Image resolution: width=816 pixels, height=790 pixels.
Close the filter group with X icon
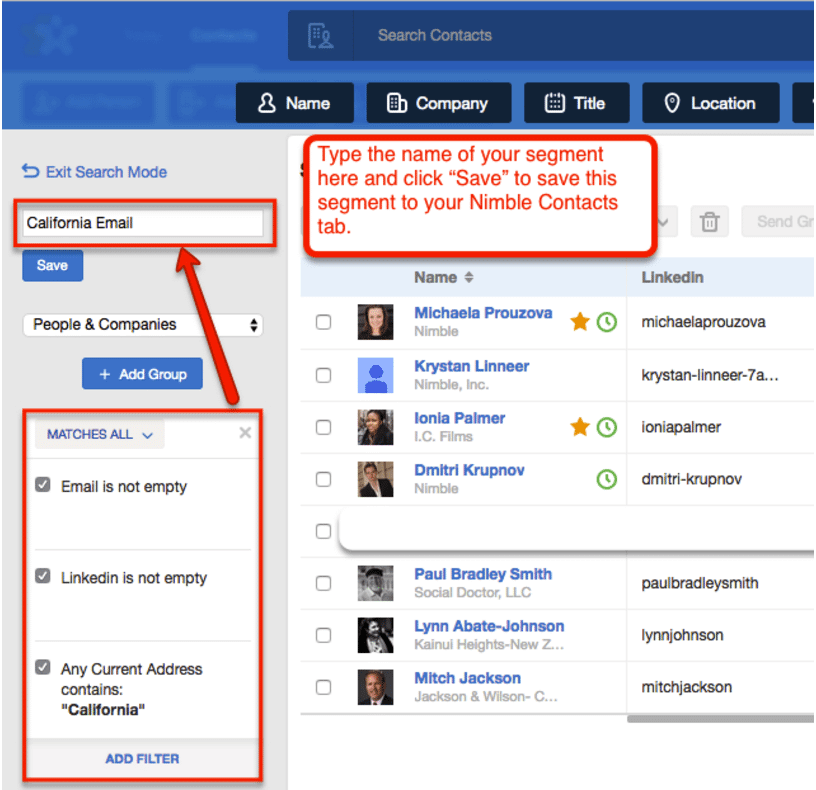coord(245,433)
